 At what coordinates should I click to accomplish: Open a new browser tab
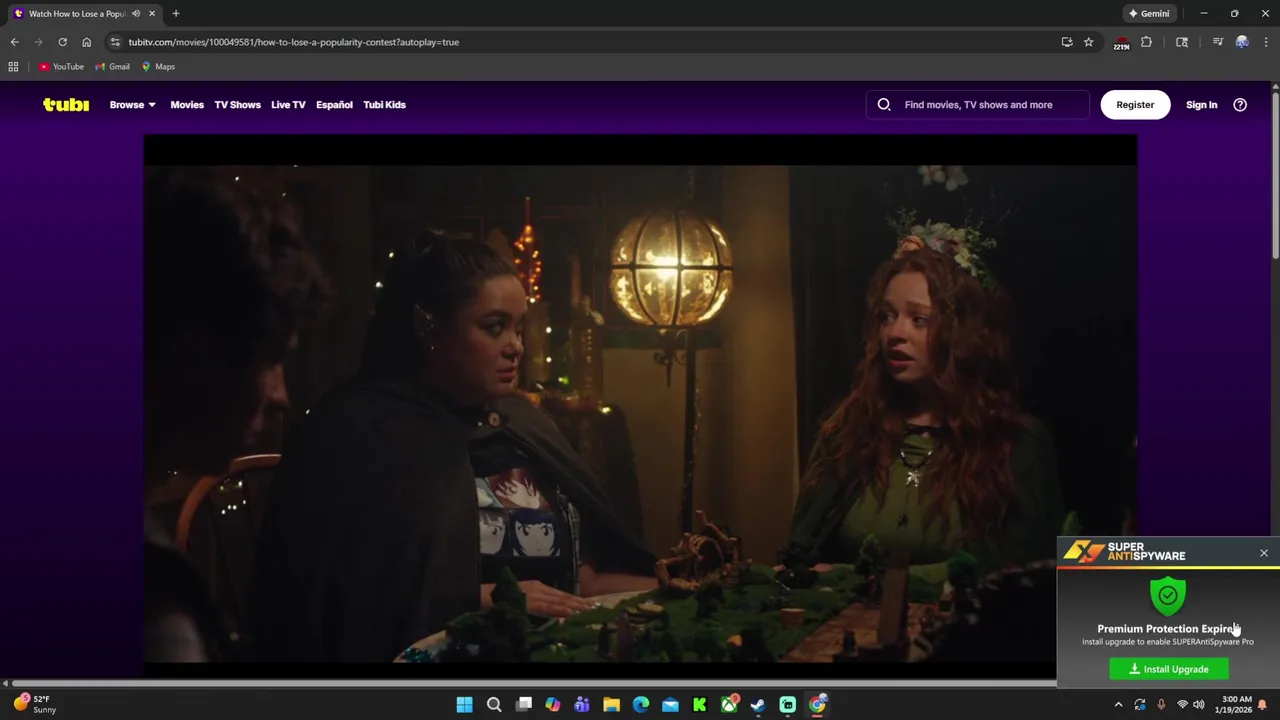point(176,13)
